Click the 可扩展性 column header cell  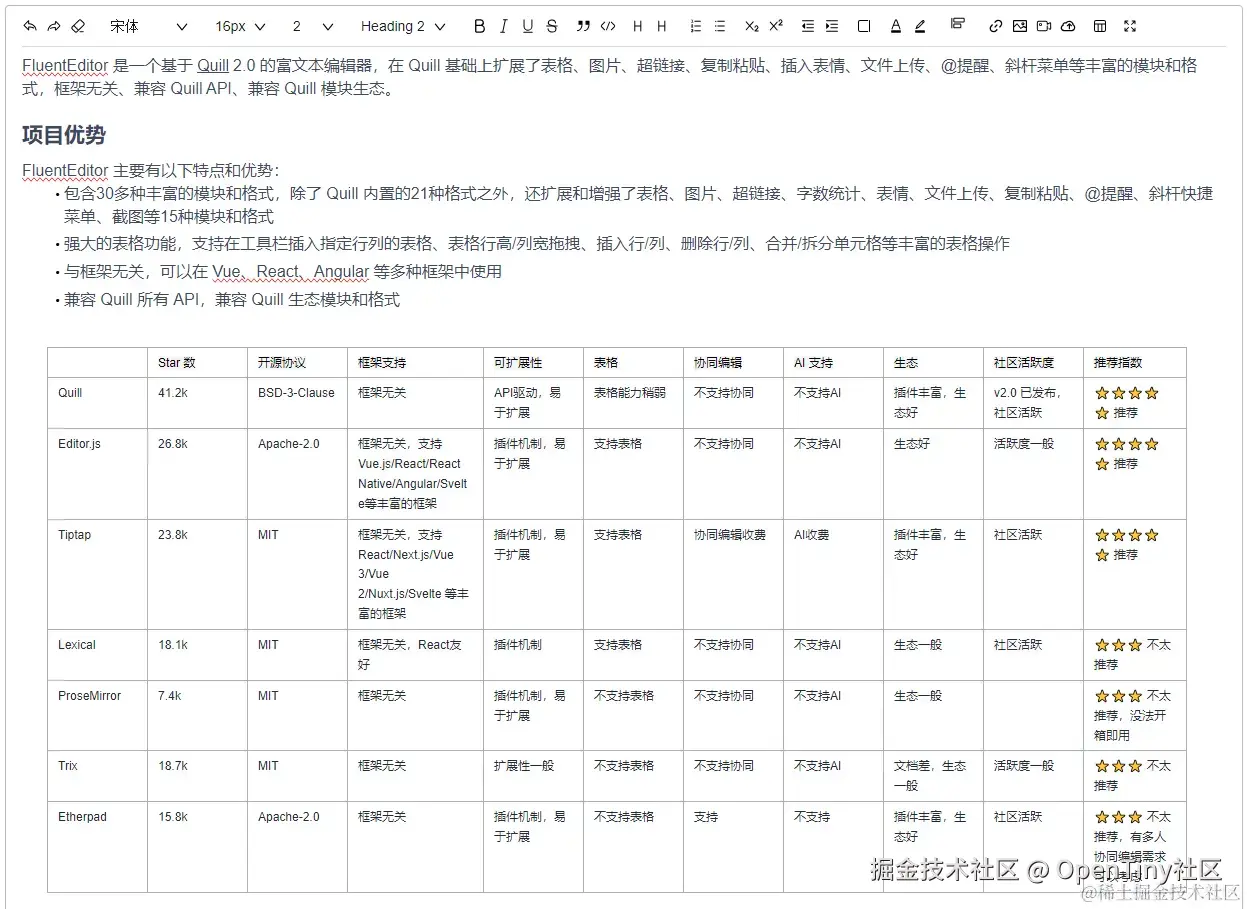pos(533,362)
